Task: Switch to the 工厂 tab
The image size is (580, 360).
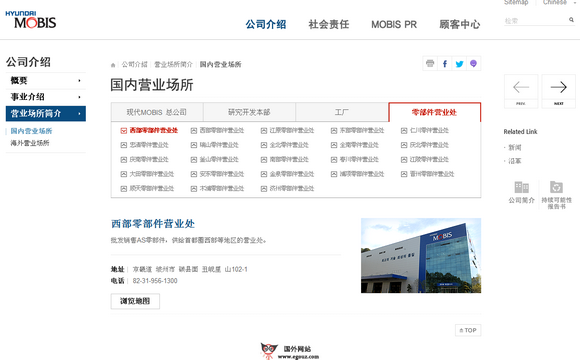Action: pos(342,112)
